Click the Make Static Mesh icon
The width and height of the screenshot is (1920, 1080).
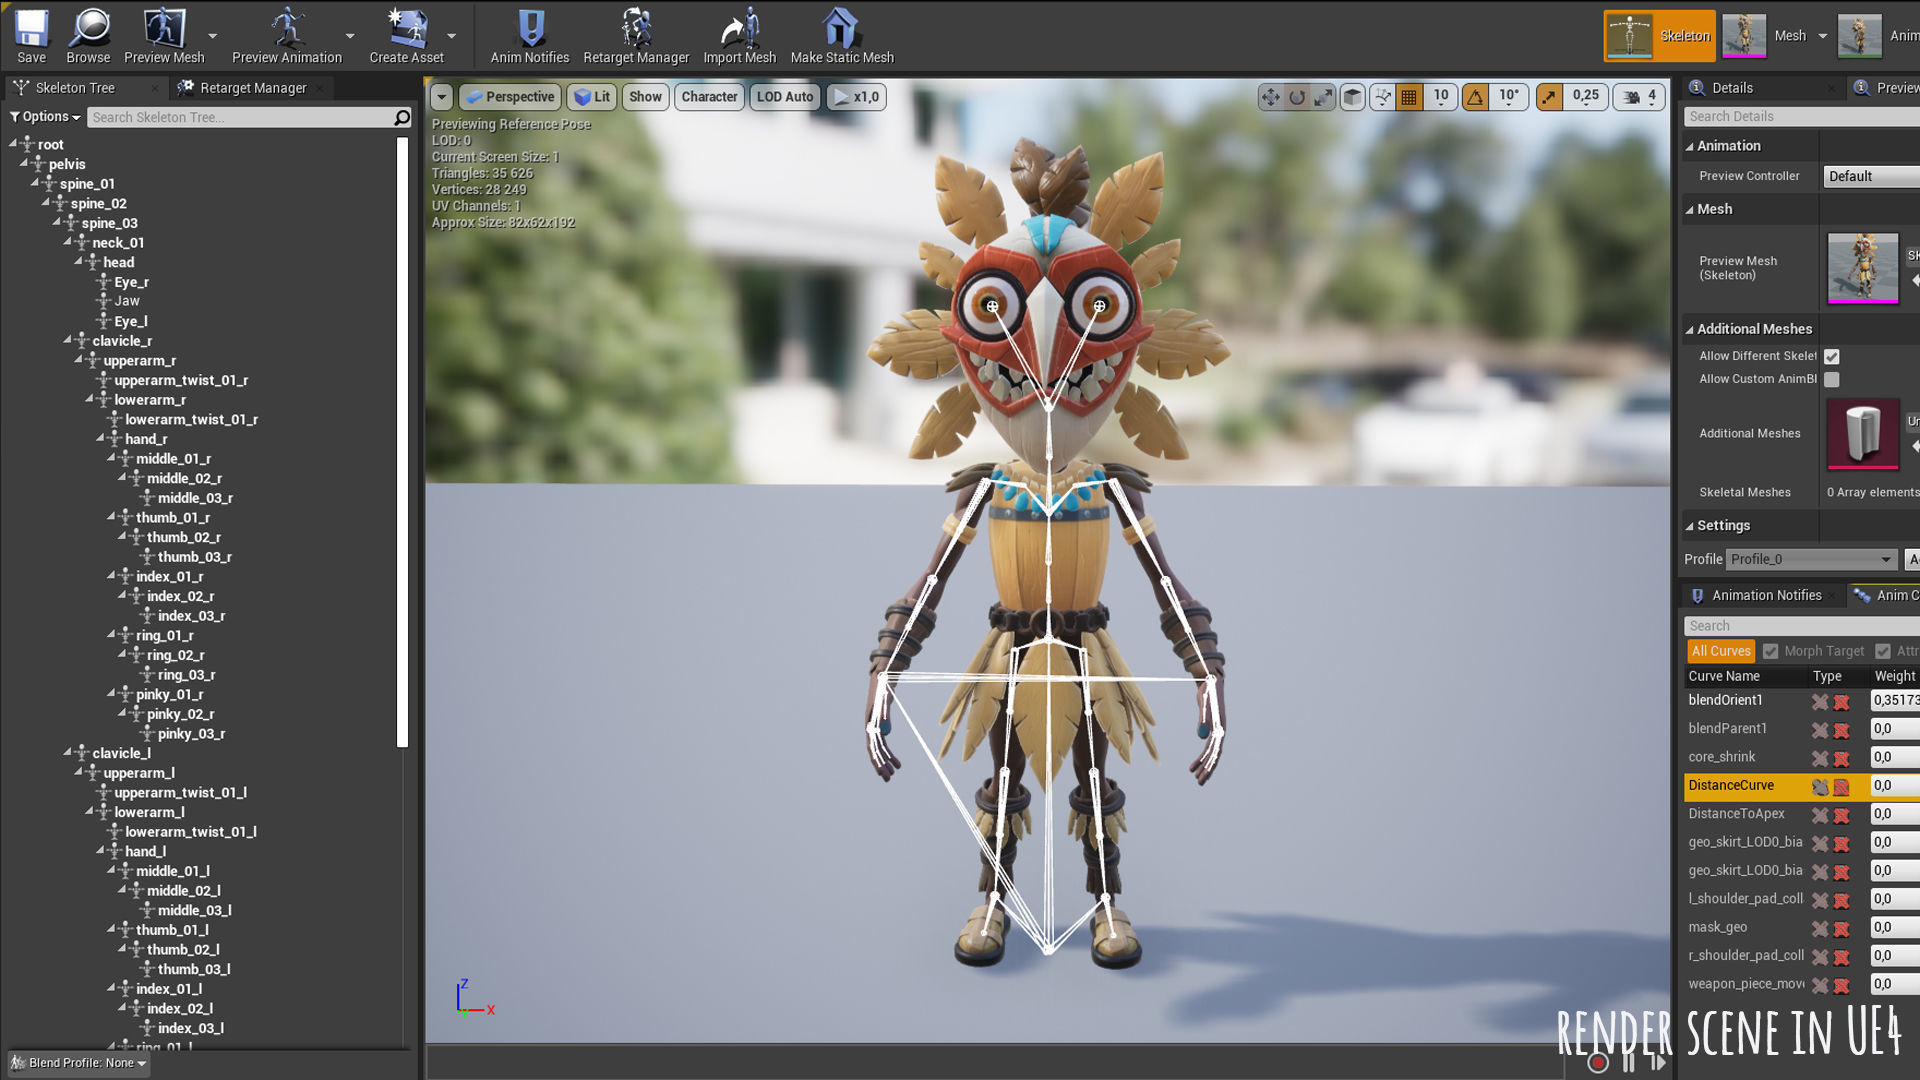tap(842, 36)
